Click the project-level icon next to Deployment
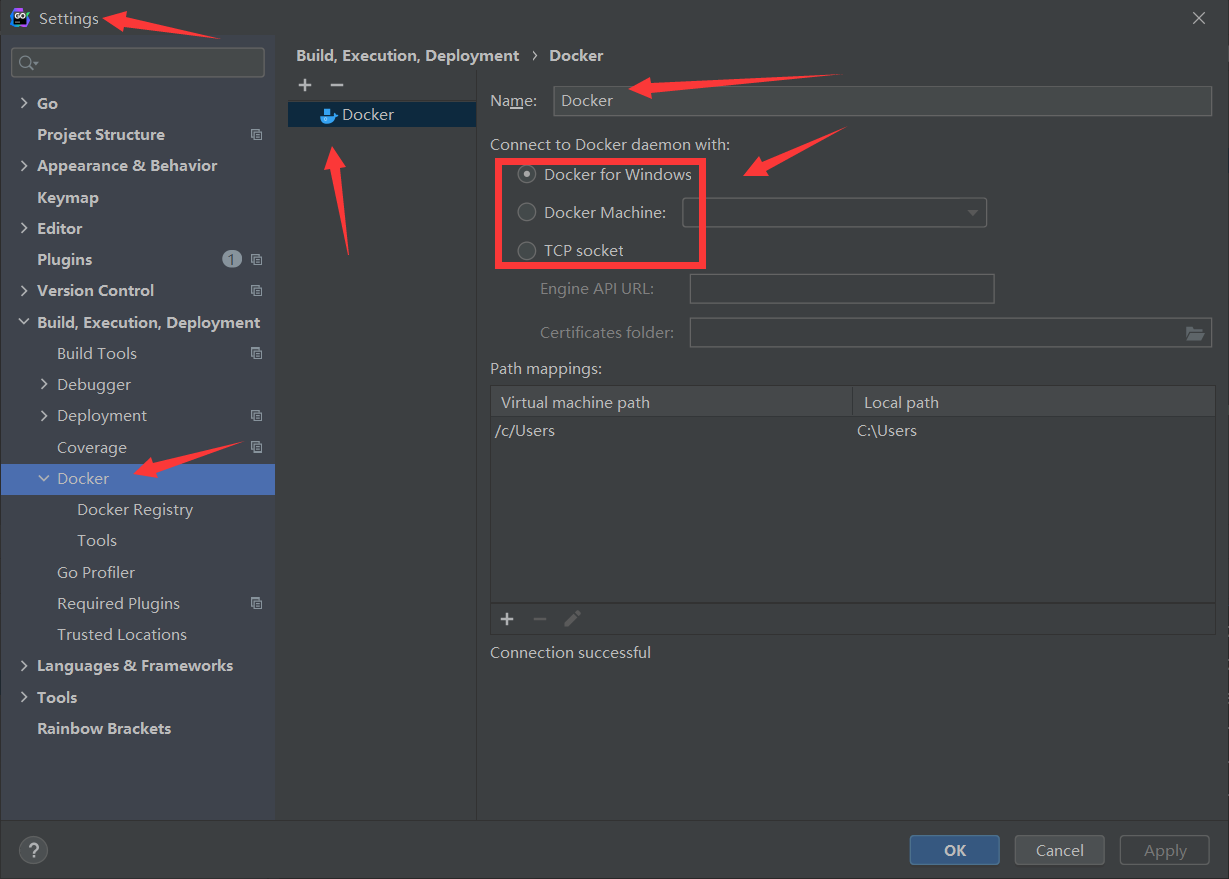This screenshot has height=879, width=1229. coord(256,416)
